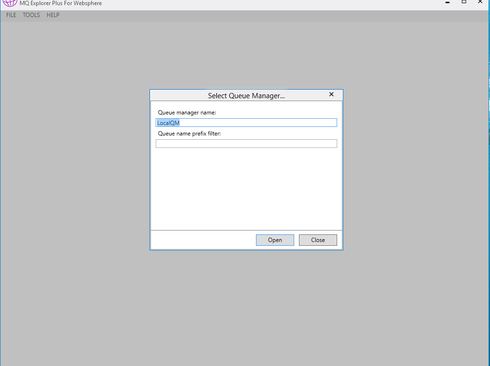Open the TOOLS menu
Image resolution: width=490 pixels, height=366 pixels.
tap(31, 15)
